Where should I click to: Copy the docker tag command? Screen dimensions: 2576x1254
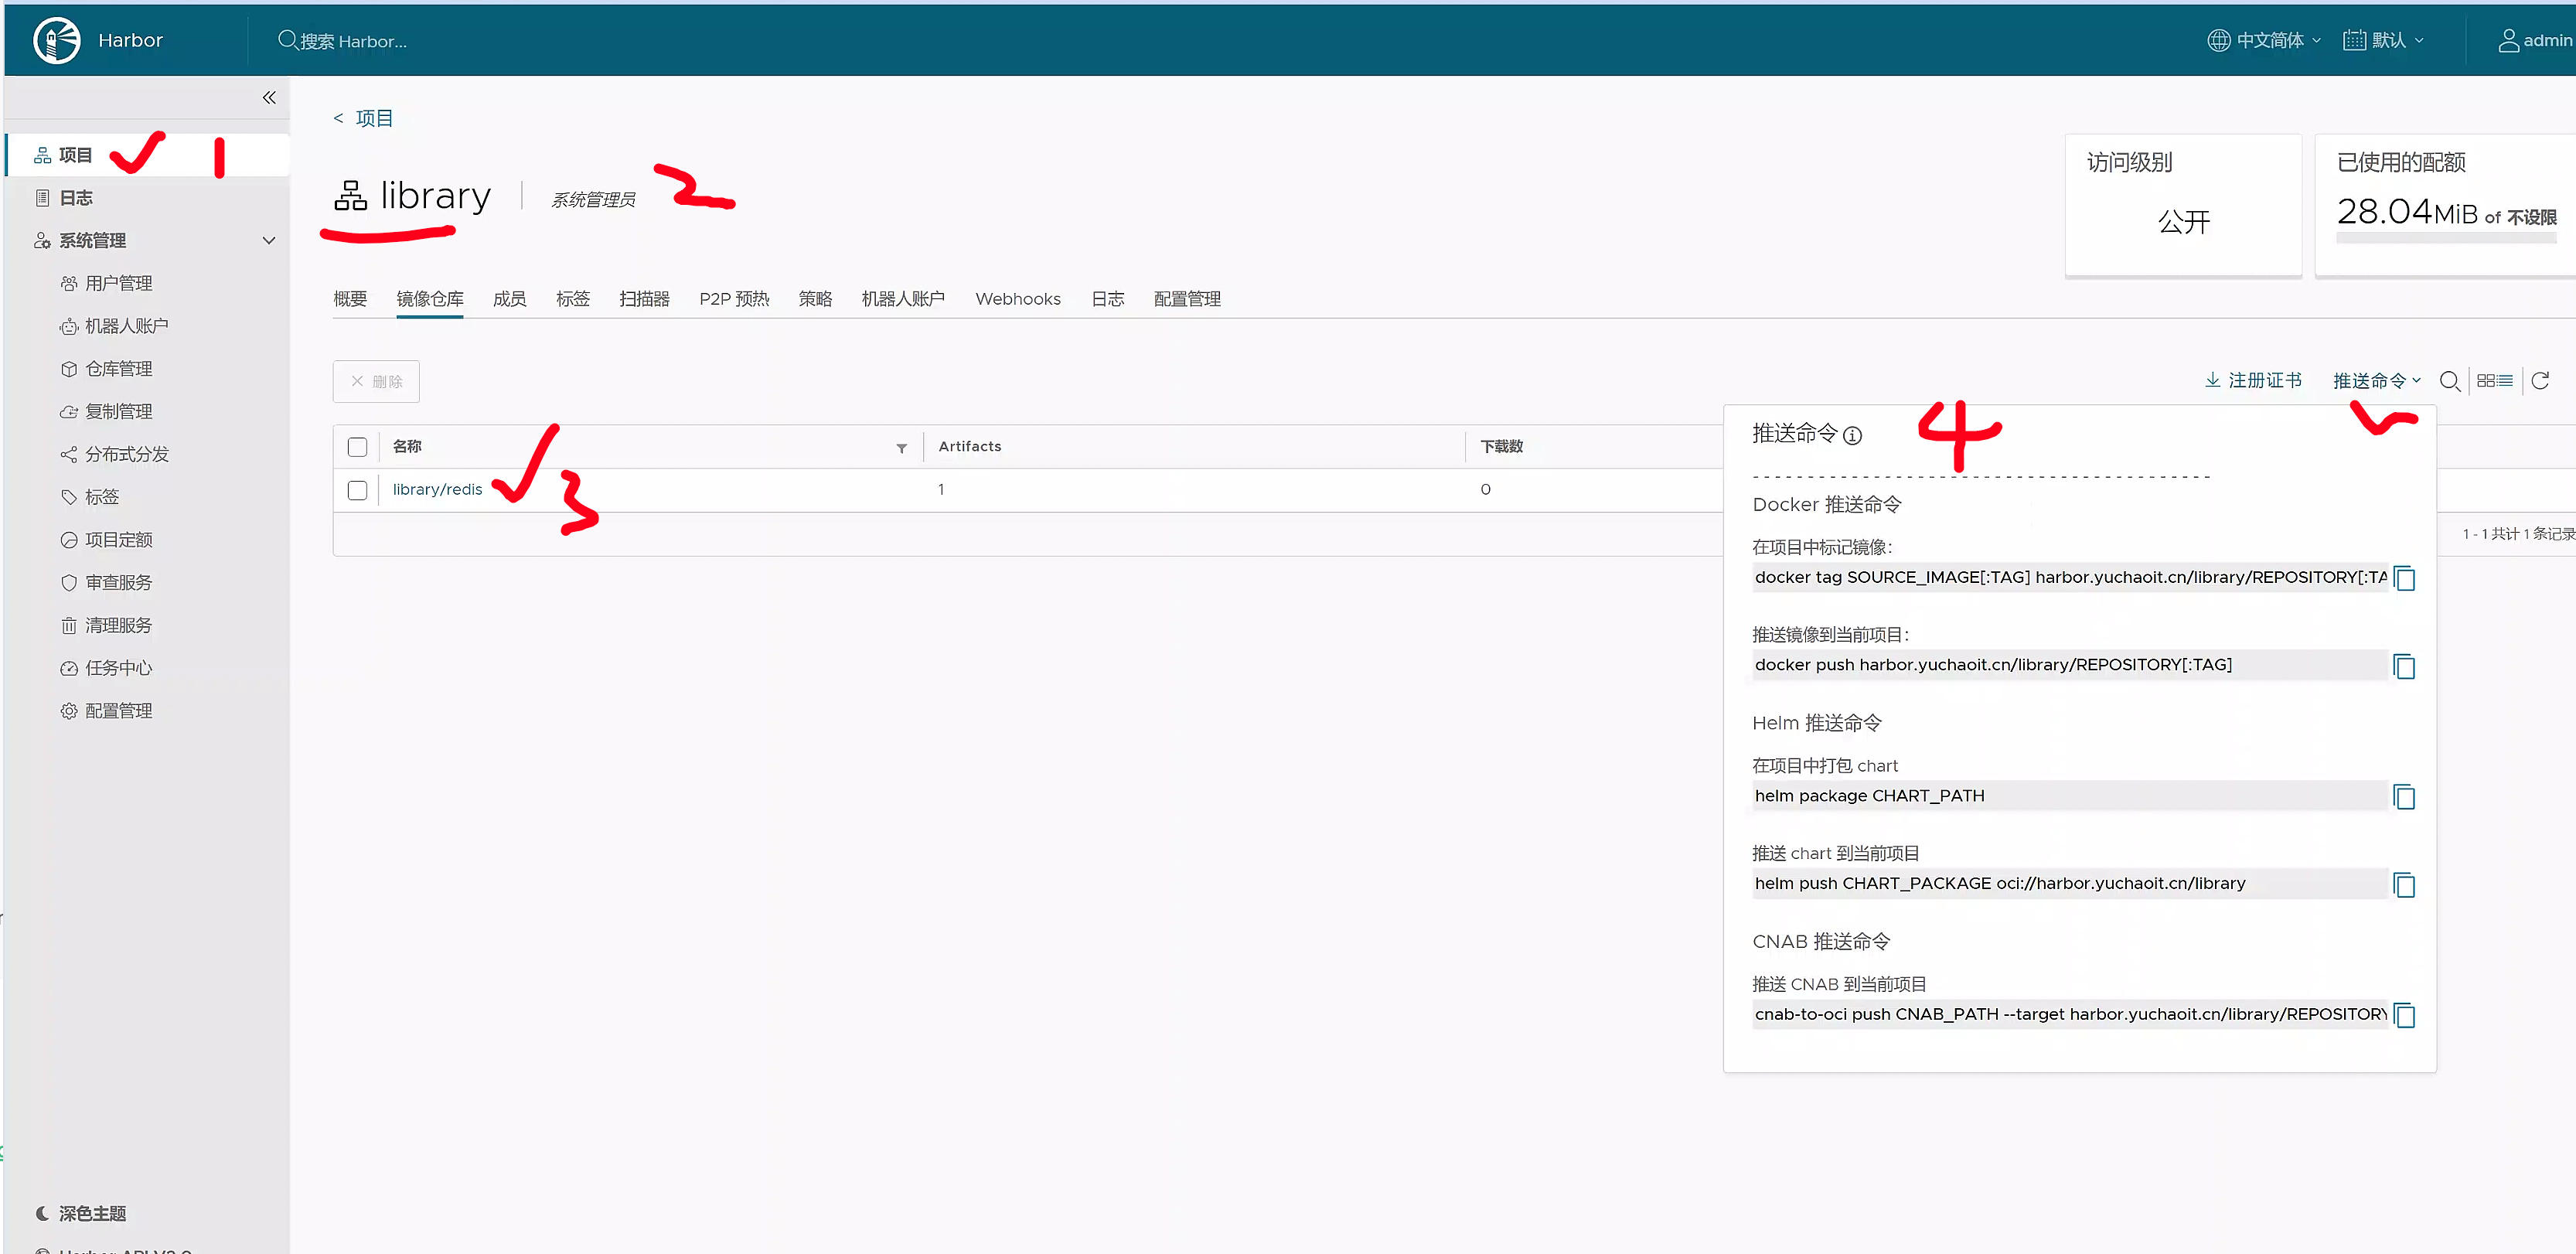[2405, 579]
